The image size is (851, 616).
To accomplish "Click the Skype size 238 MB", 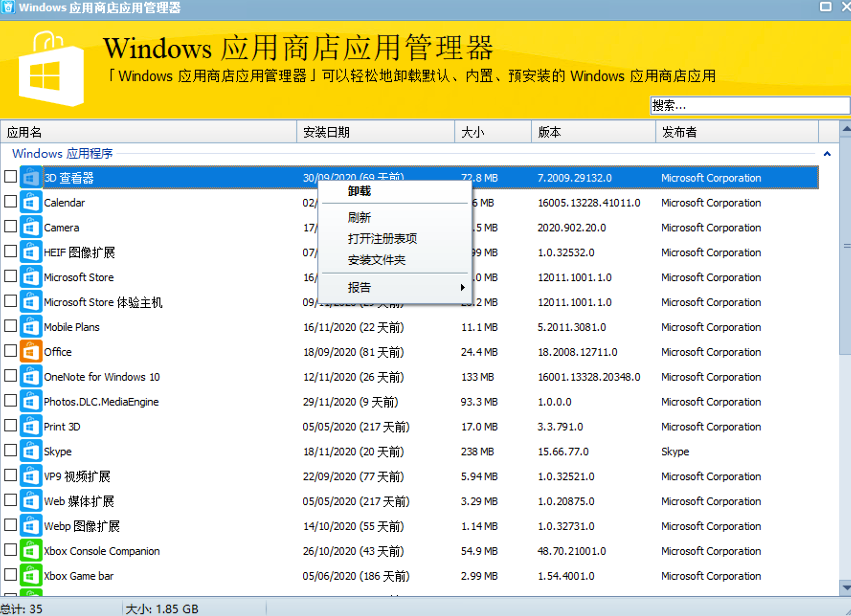I will (x=478, y=452).
